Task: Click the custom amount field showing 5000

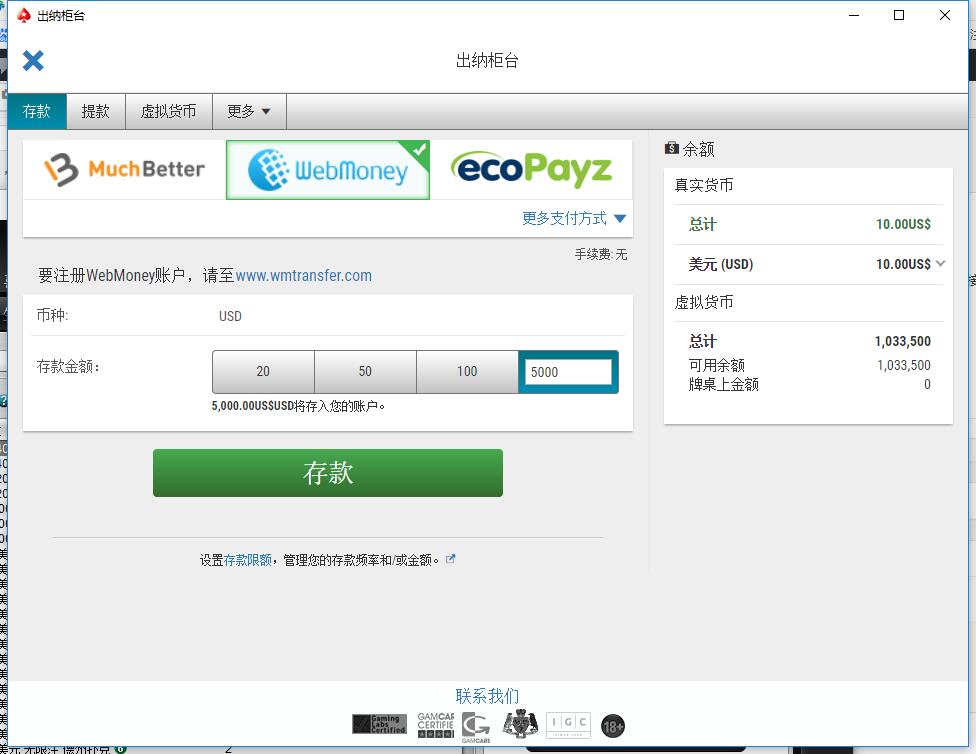Action: (568, 372)
